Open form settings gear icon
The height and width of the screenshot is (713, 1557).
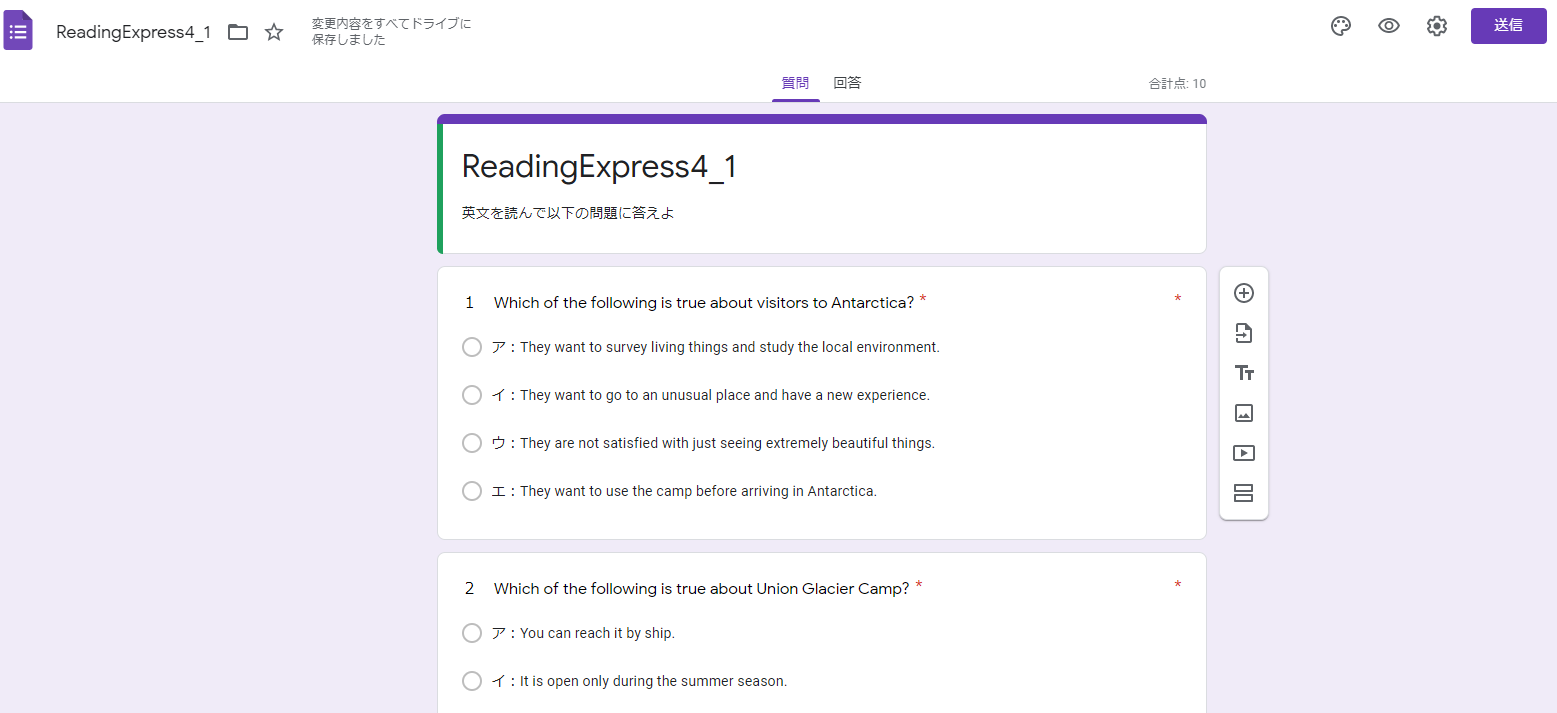[1437, 26]
